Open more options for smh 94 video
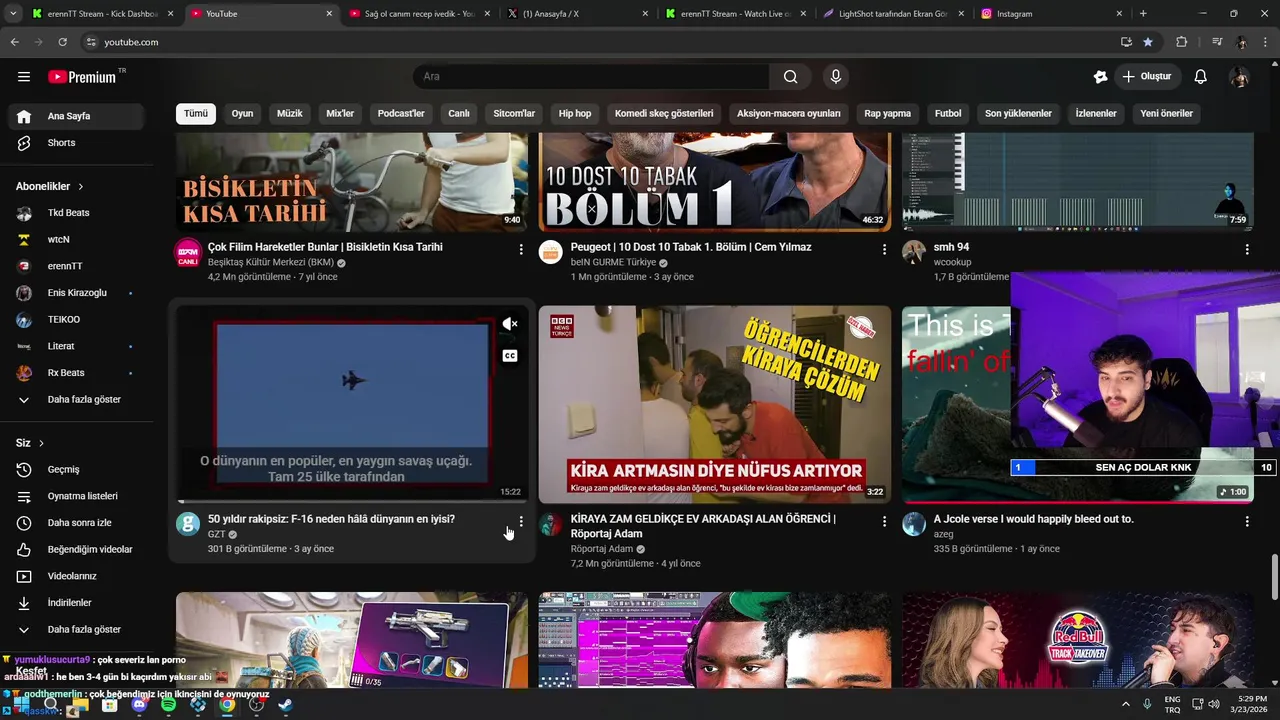The width and height of the screenshot is (1280, 720). point(1247,250)
